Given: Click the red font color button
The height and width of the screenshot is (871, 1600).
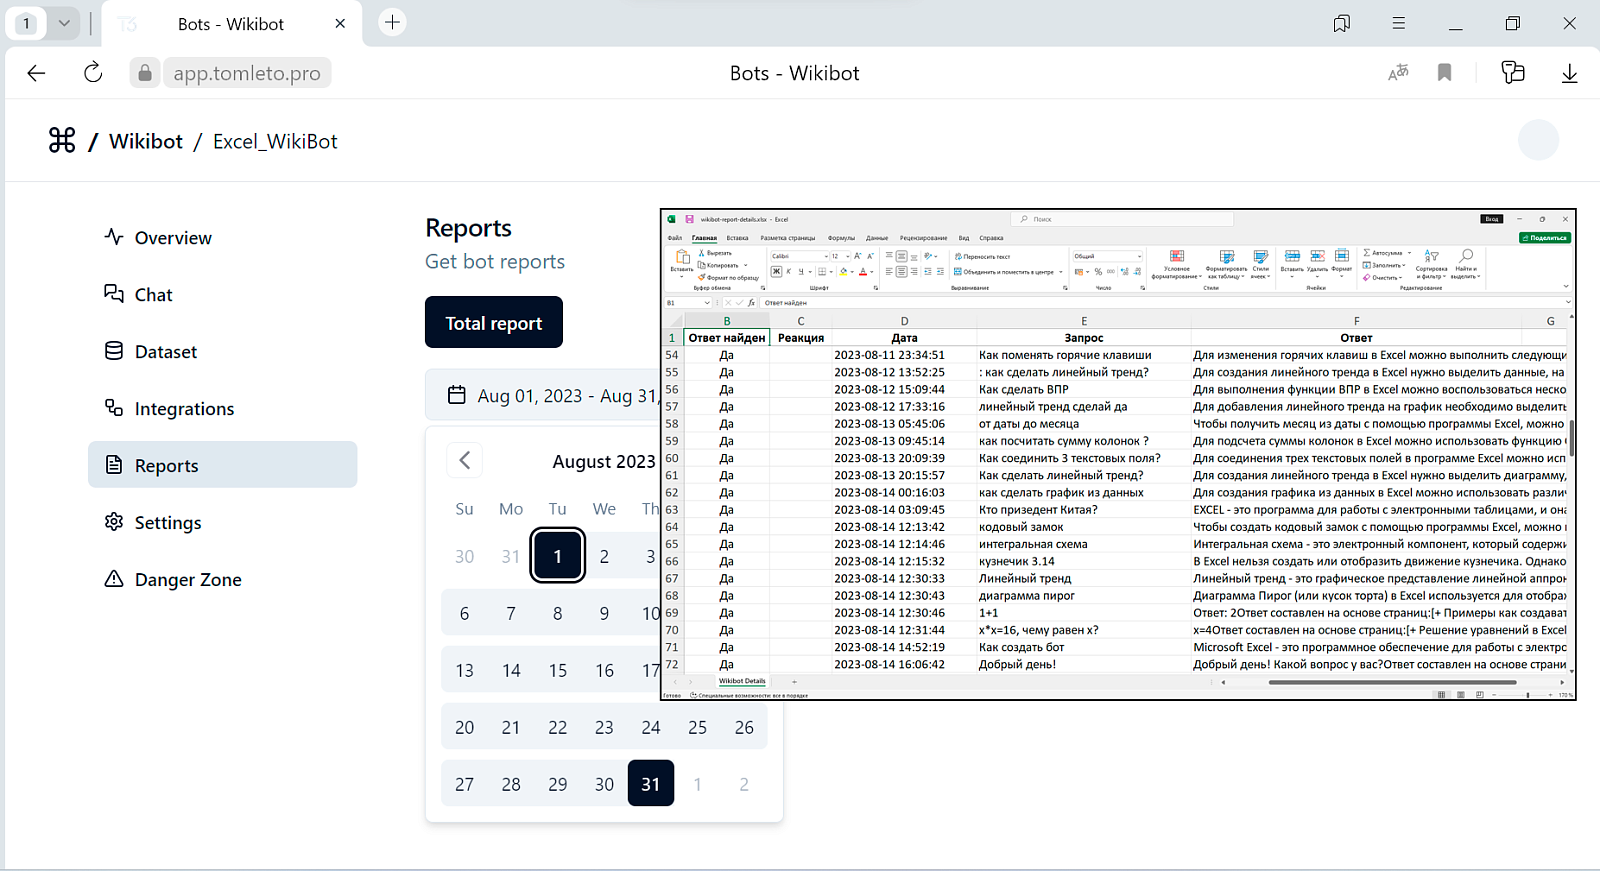Looking at the screenshot, I should (x=863, y=271).
